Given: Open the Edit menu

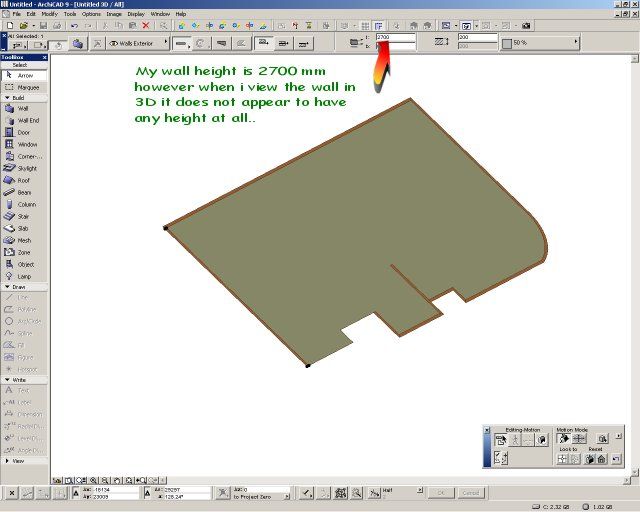Looking at the screenshot, I should click(31, 14).
